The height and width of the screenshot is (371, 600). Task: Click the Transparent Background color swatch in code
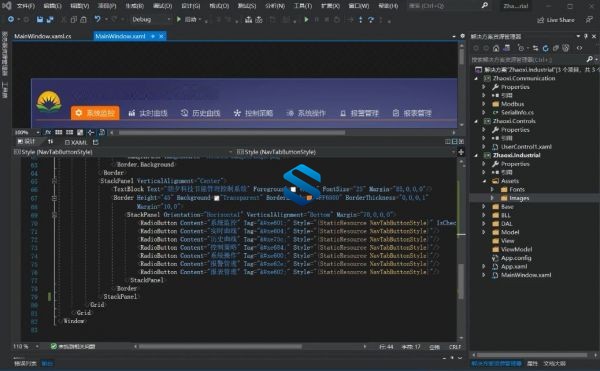pyautogui.click(x=217, y=198)
